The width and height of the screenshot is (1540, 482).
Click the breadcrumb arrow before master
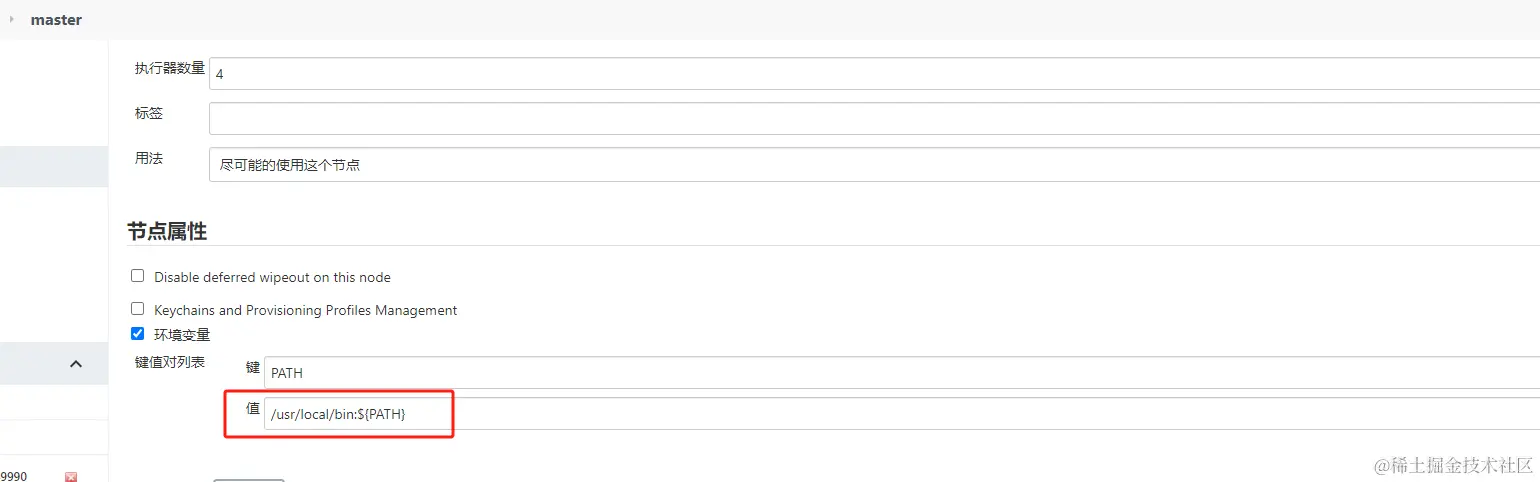click(x=11, y=19)
